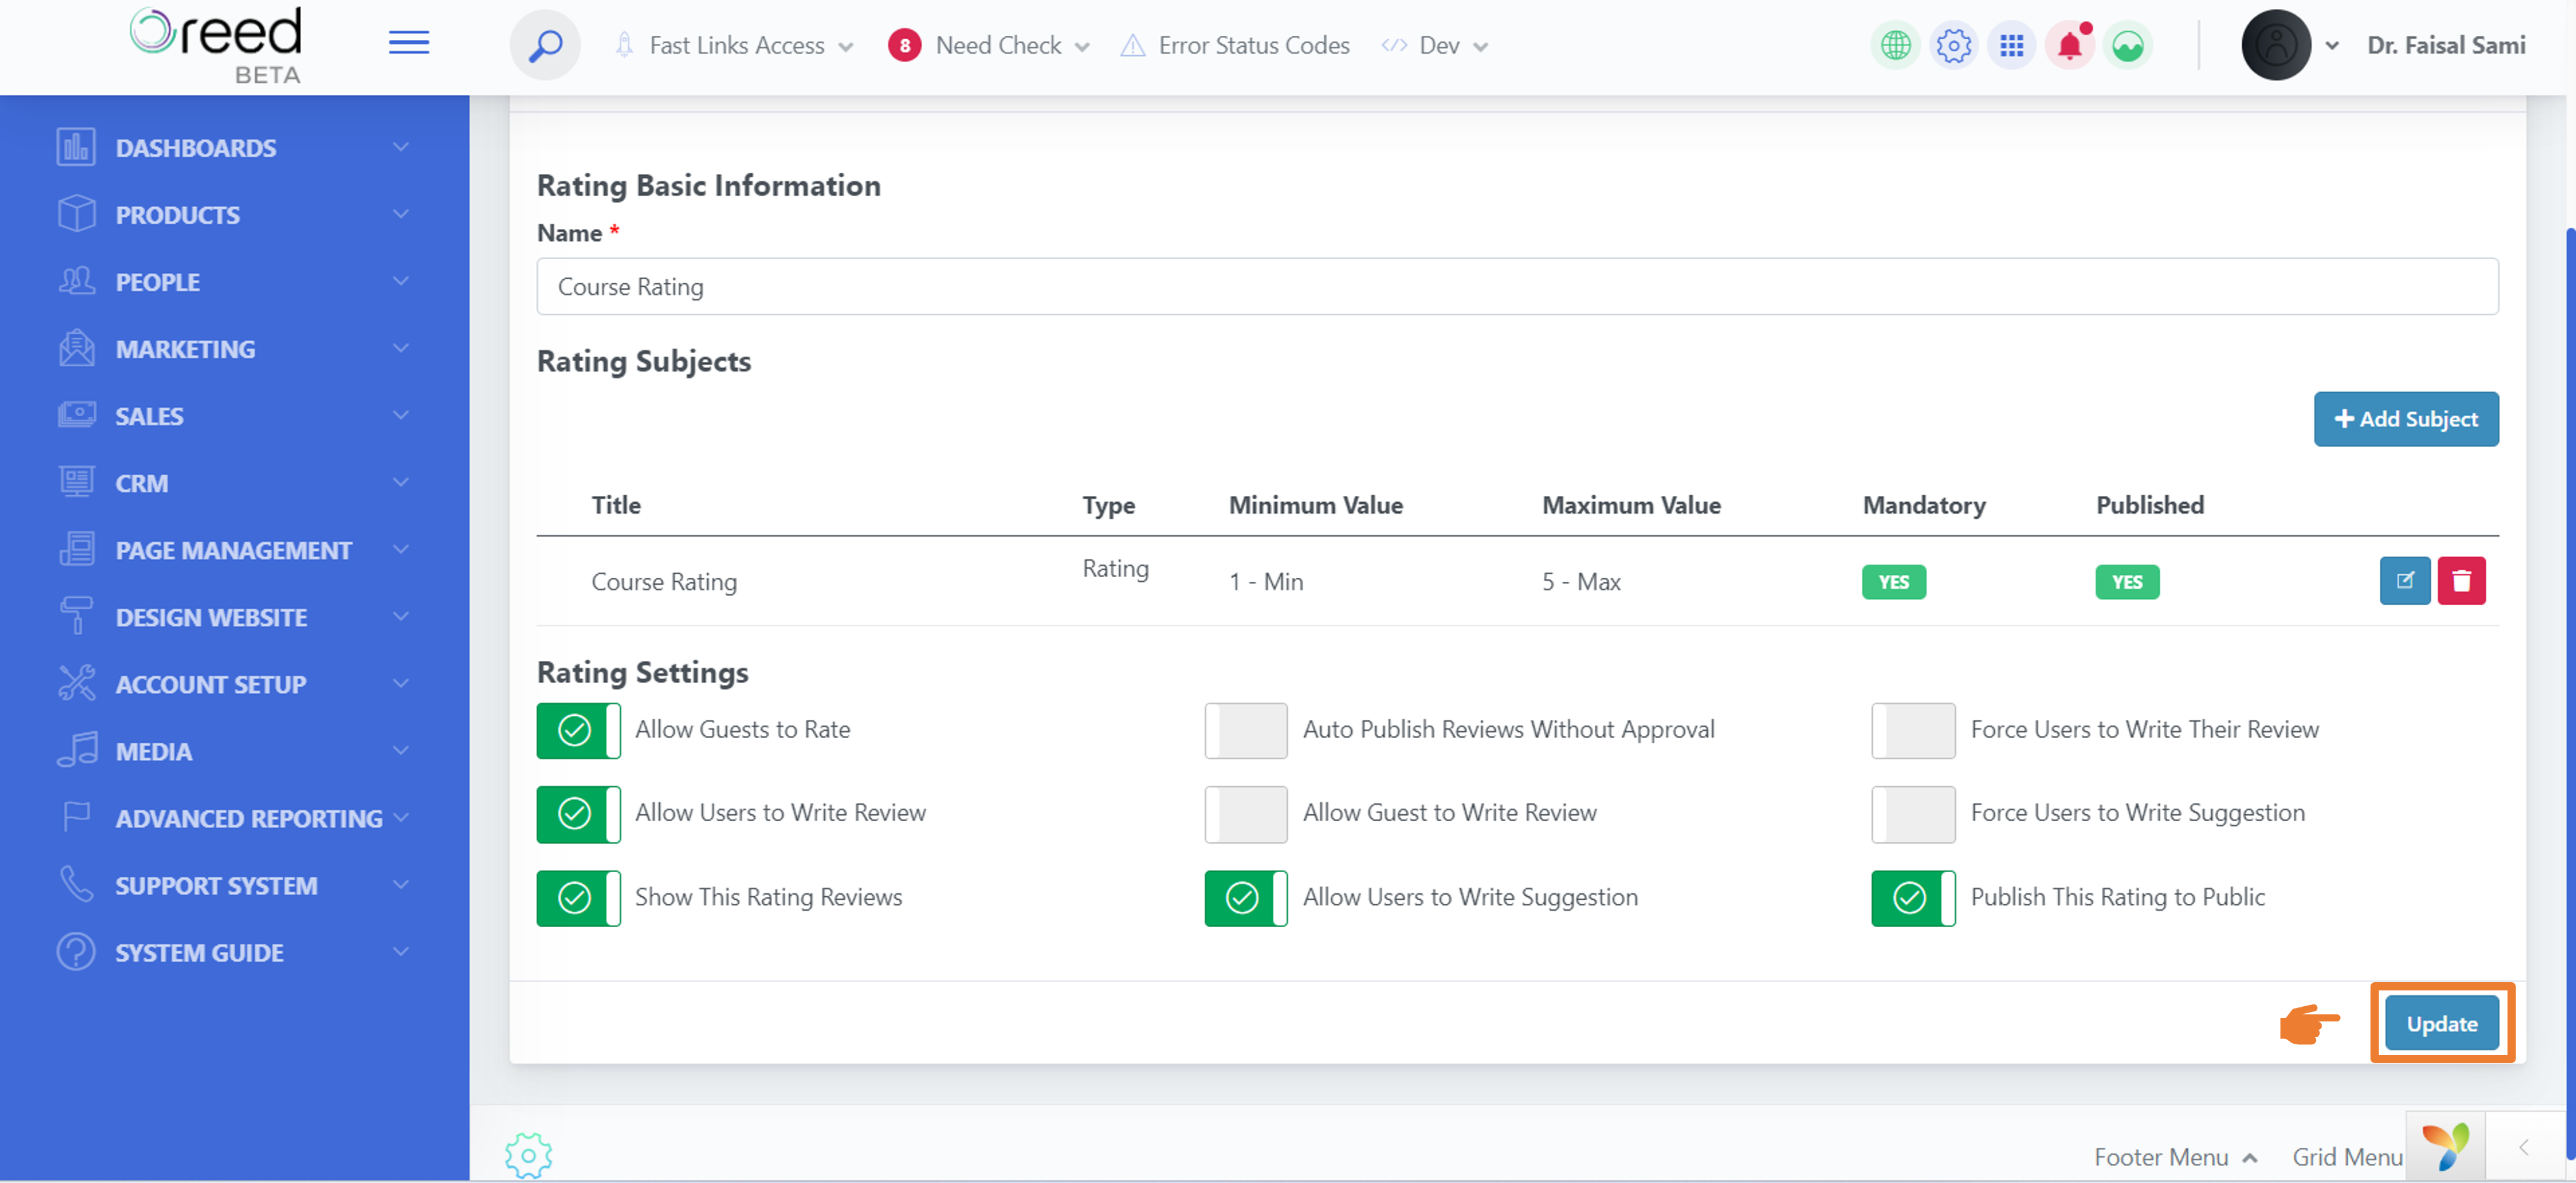Click the Advanced Reporting flag icon
2576x1183 pixels.
tap(76, 817)
